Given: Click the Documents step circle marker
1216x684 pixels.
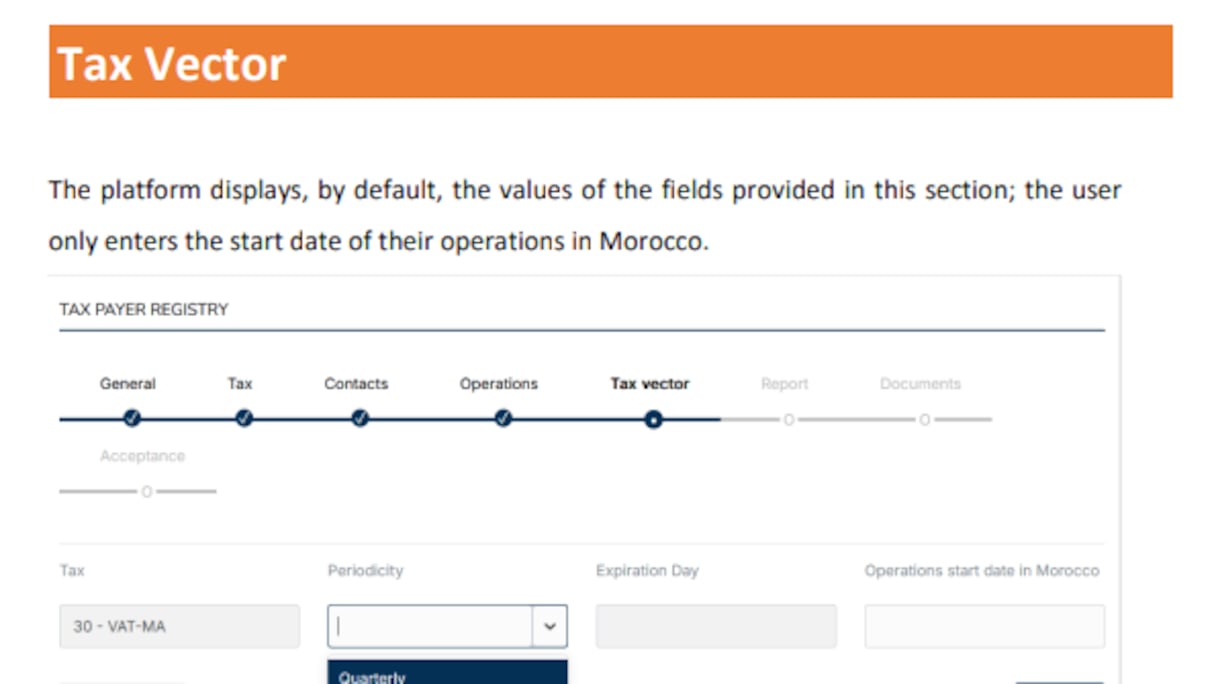Looking at the screenshot, I should click(924, 420).
